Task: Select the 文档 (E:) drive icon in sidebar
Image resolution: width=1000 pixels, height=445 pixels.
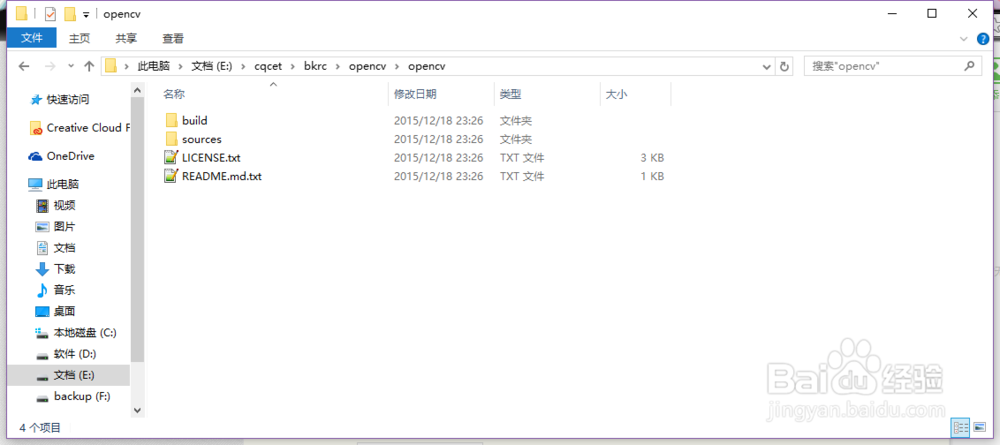Action: pos(42,377)
